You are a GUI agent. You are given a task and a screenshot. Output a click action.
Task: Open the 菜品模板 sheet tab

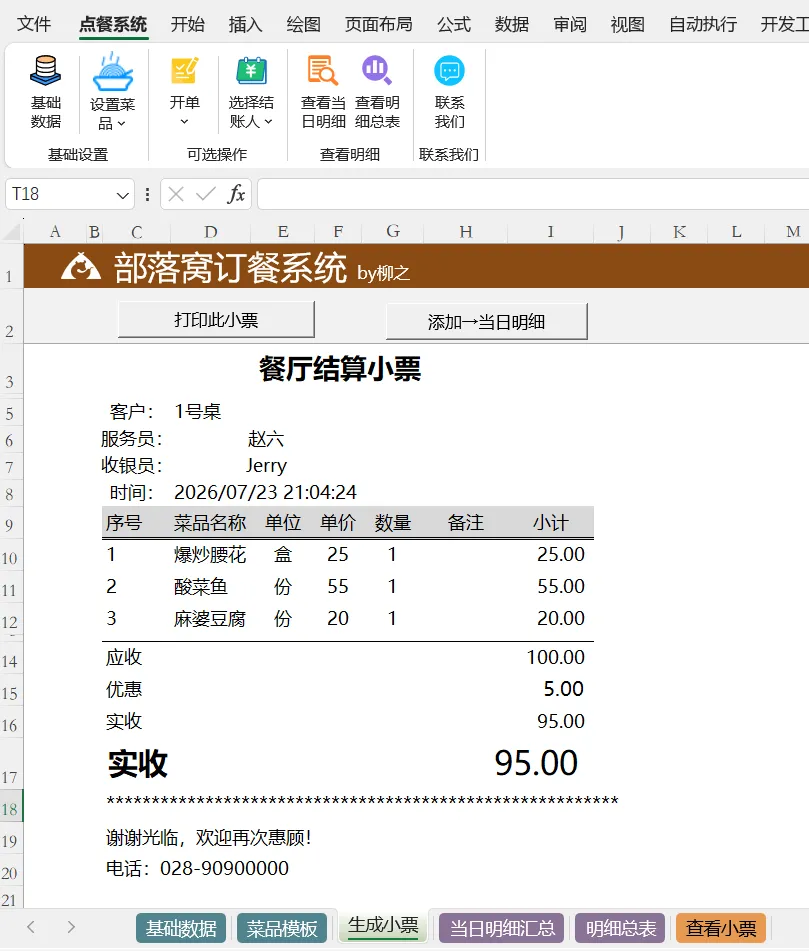(281, 928)
